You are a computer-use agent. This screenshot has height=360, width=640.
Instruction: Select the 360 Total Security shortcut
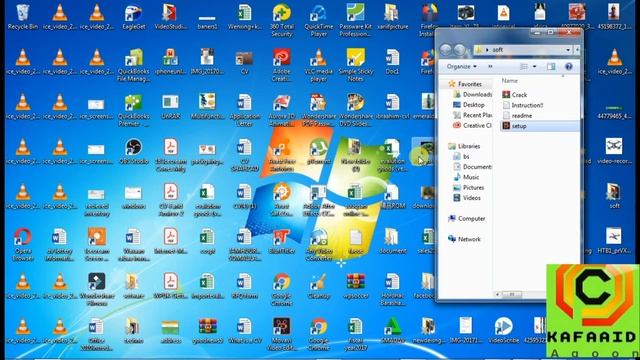pyautogui.click(x=282, y=20)
